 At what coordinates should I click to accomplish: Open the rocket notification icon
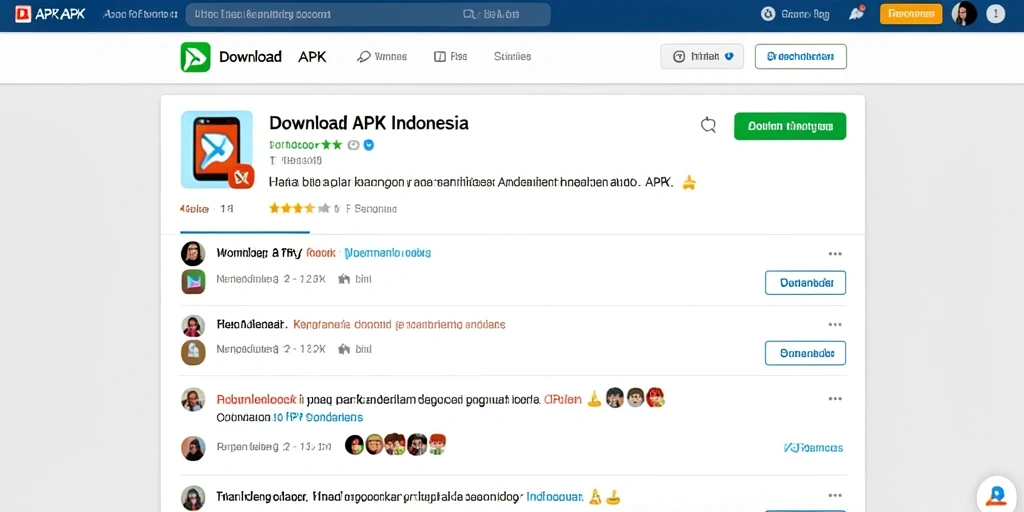pyautogui.click(x=856, y=13)
